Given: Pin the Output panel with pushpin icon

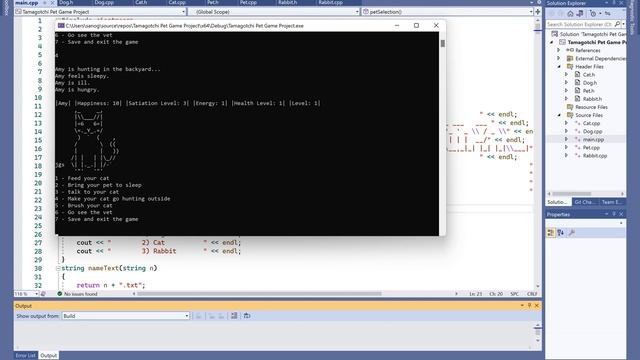Looking at the screenshot, I should coord(529,305).
